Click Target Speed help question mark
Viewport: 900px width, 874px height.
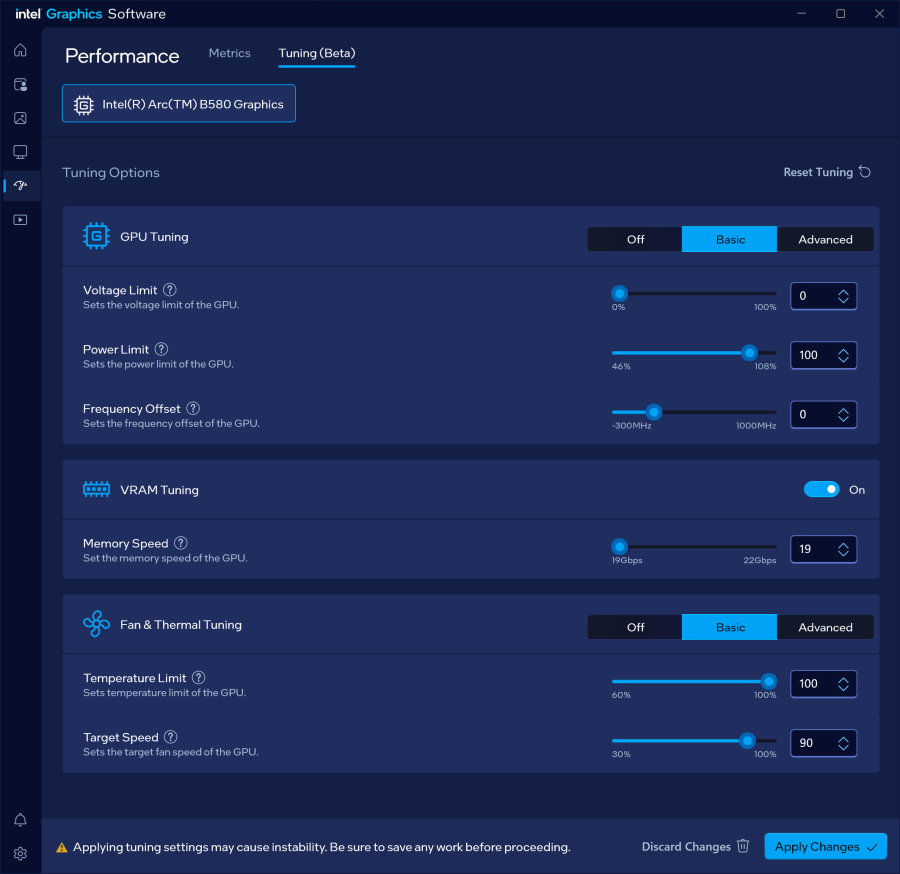[x=170, y=737]
